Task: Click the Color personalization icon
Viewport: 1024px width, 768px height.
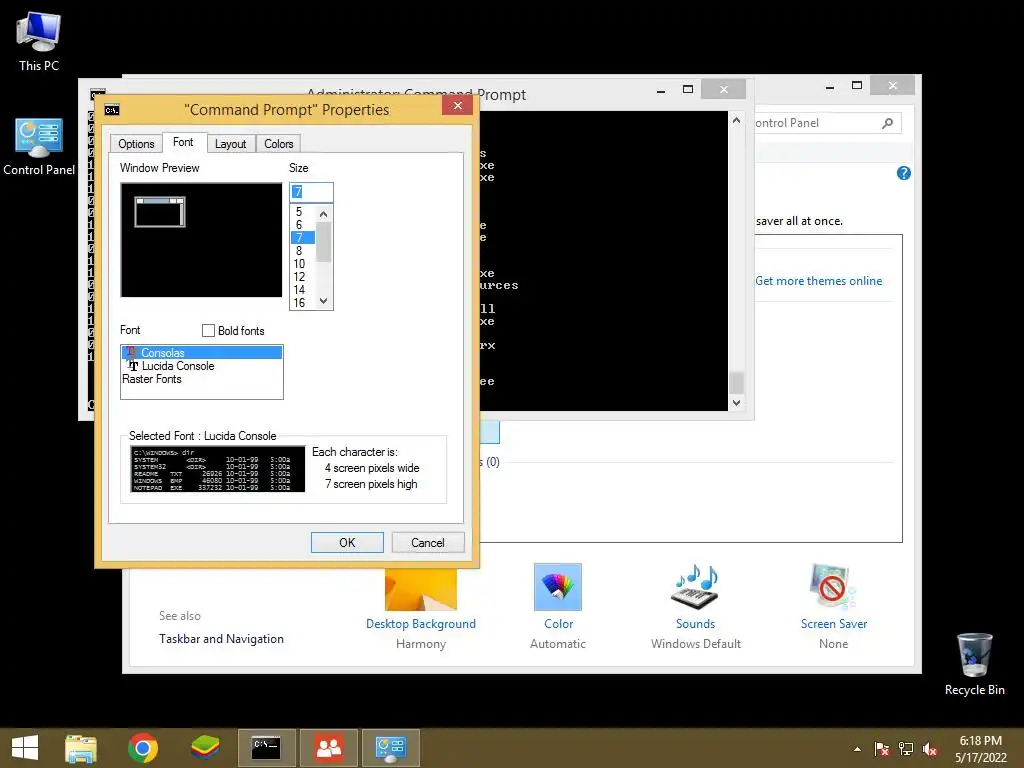Action: (x=558, y=587)
